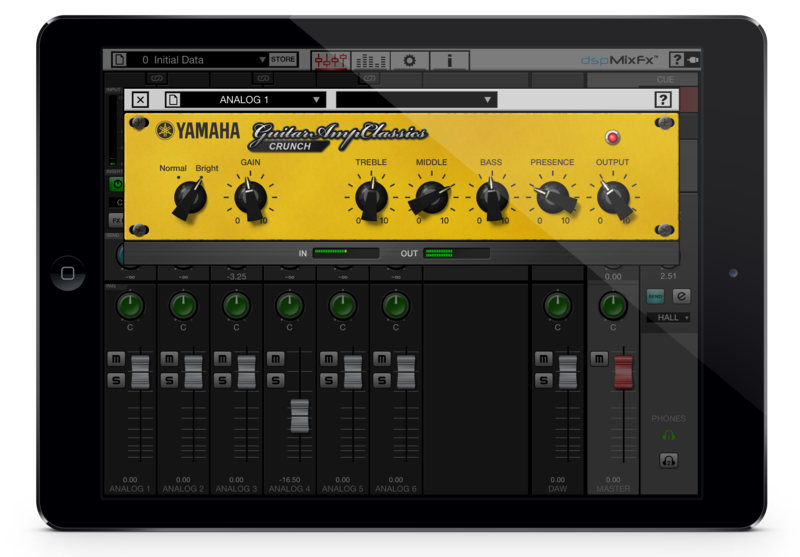Toggle the green insert power button
The height and width of the screenshot is (557, 800).
coord(117,184)
